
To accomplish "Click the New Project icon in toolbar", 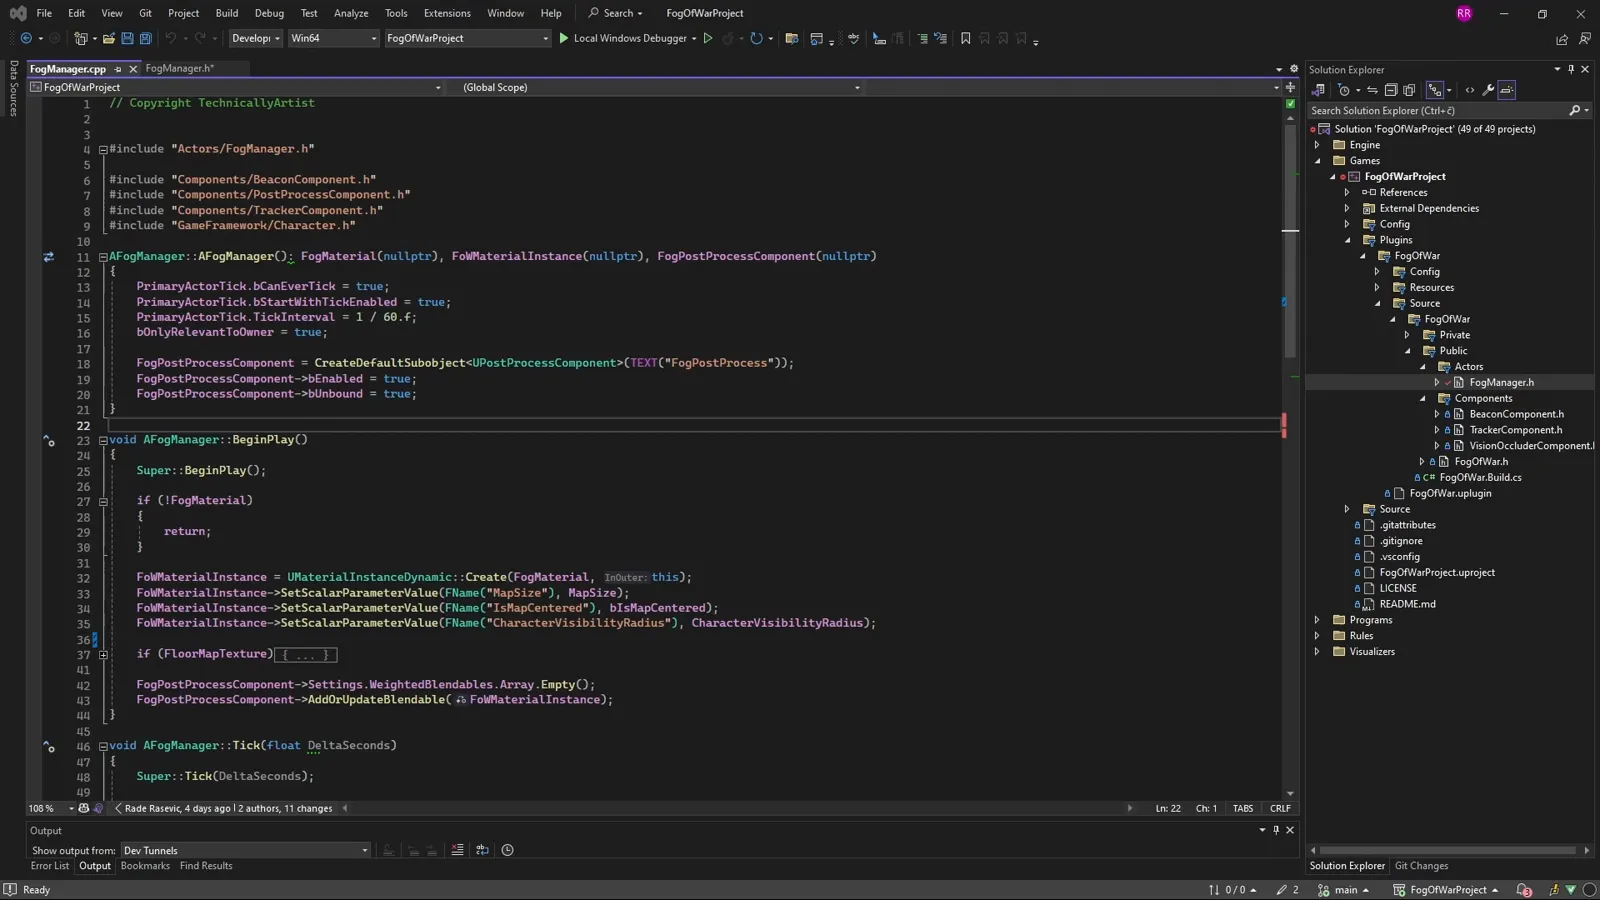I will point(81,38).
